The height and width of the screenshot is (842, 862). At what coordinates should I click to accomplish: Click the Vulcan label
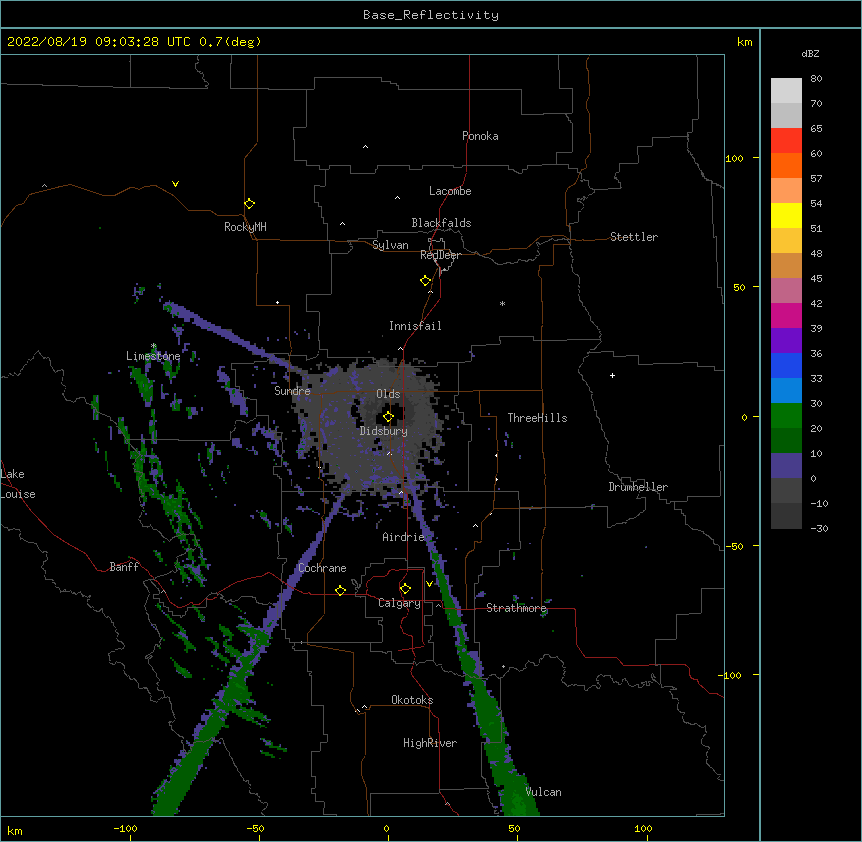[543, 792]
